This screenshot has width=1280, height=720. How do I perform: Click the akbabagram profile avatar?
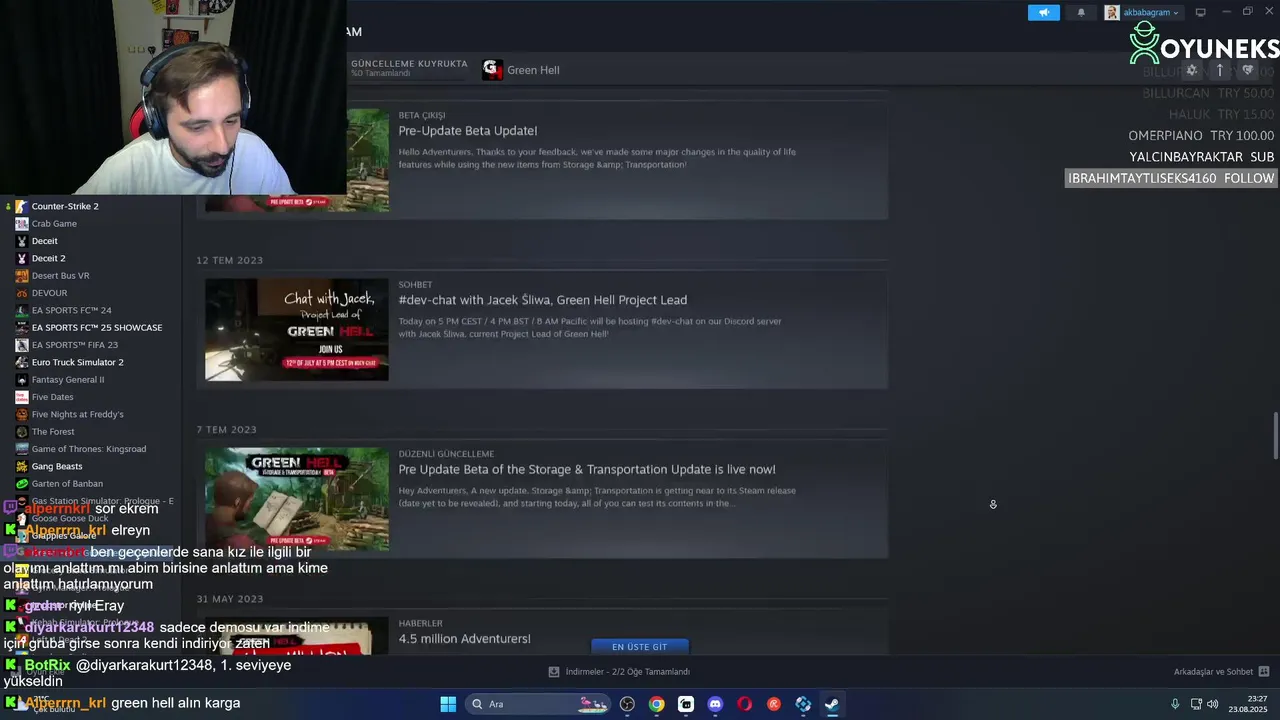tap(1112, 13)
